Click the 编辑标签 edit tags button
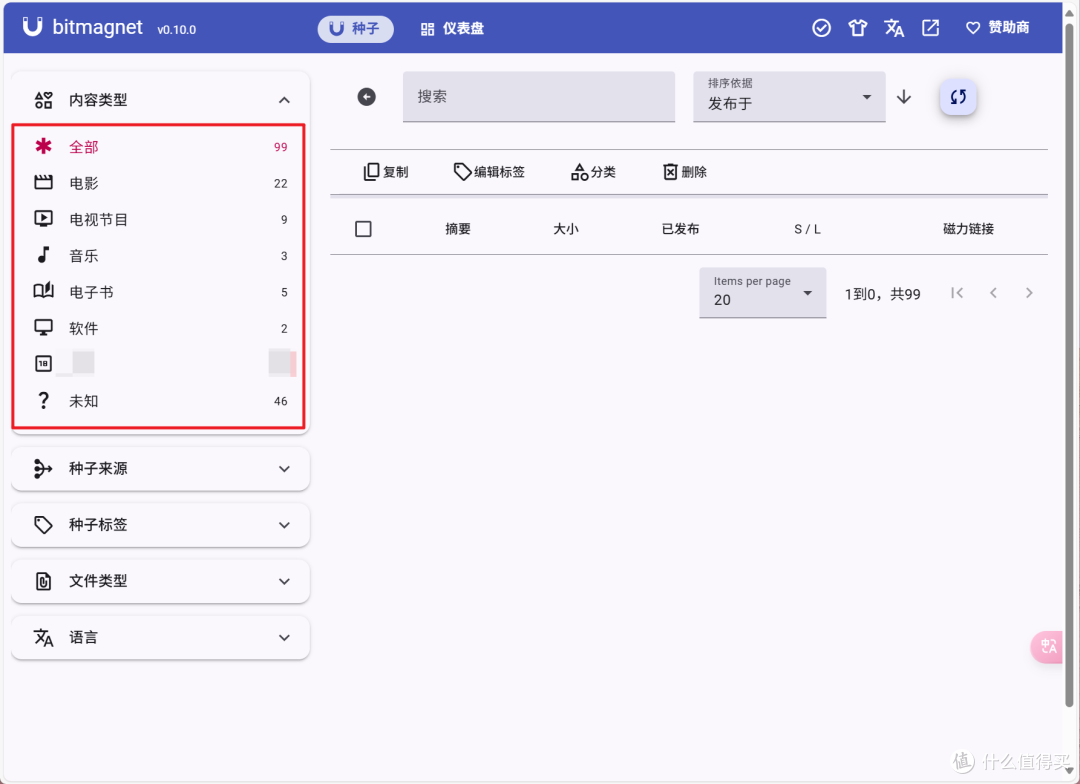The height and width of the screenshot is (784, 1080). [489, 172]
